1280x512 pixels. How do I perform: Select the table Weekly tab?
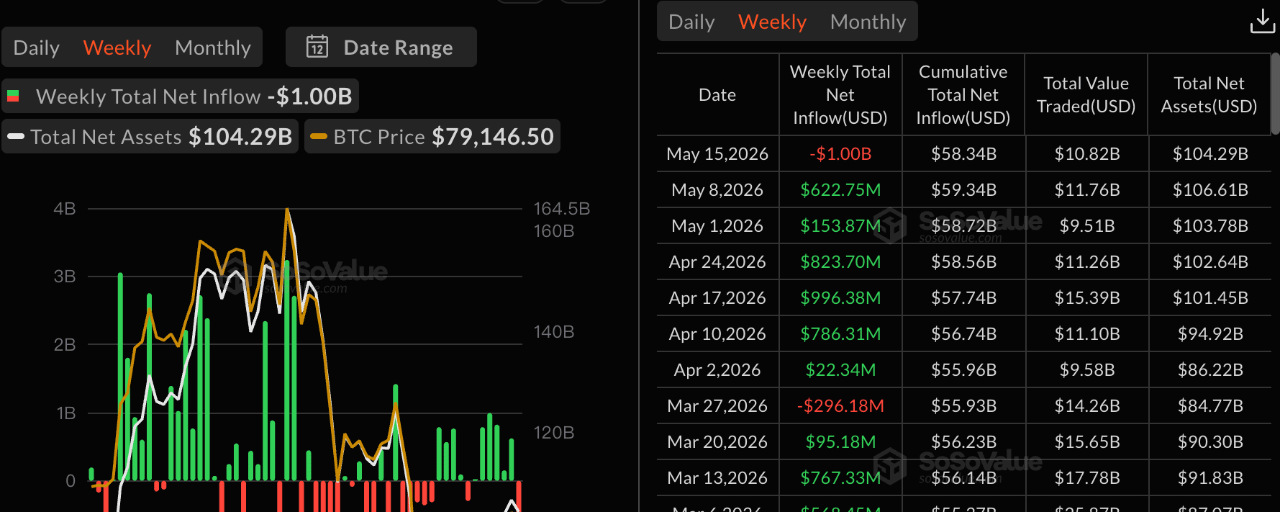point(772,21)
